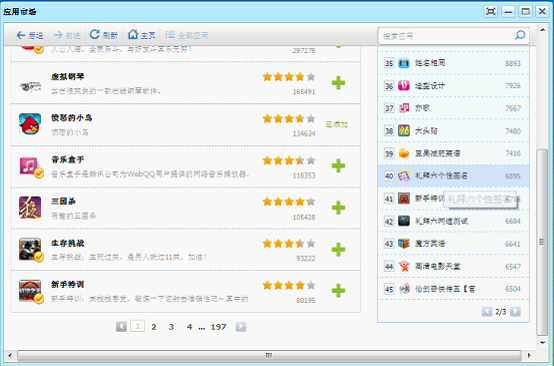This screenshot has width=554, height=366.
Task: Refresh the page with 刷新
Action: point(103,35)
